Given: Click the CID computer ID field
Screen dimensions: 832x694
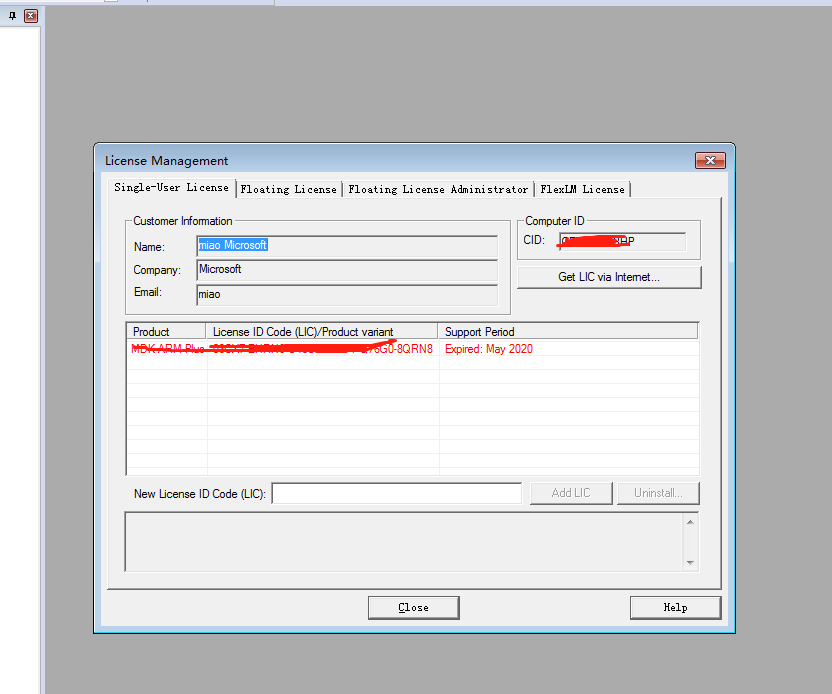Looking at the screenshot, I should [x=622, y=241].
